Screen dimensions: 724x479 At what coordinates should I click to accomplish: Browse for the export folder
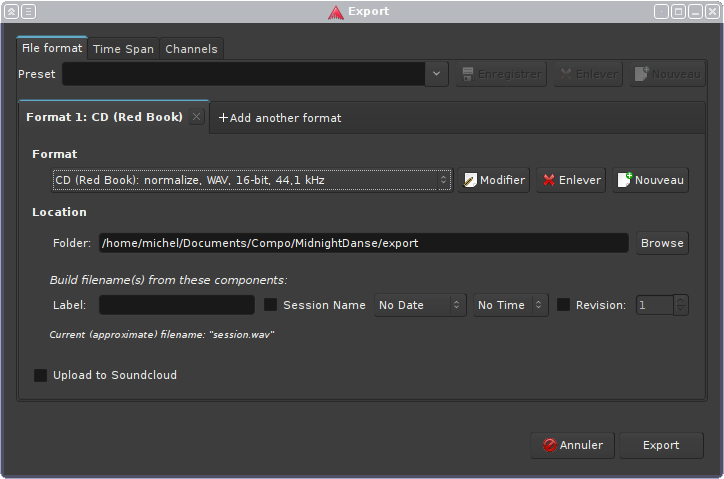click(x=662, y=243)
